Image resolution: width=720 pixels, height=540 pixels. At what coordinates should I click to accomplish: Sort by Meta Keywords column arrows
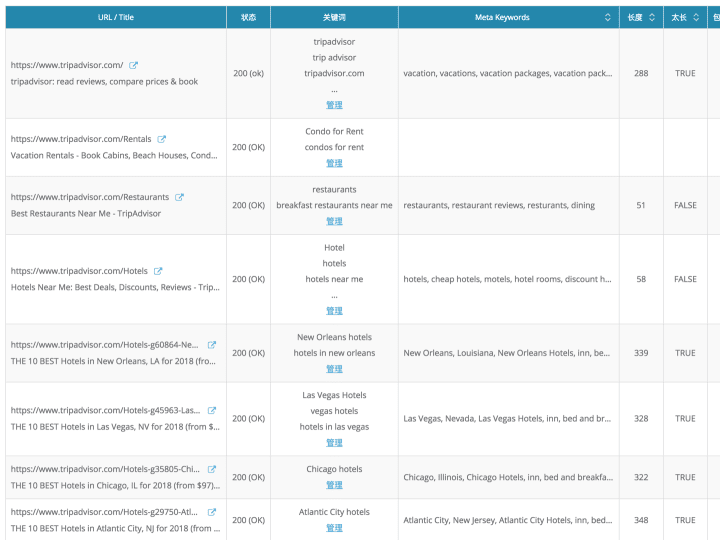(608, 17)
